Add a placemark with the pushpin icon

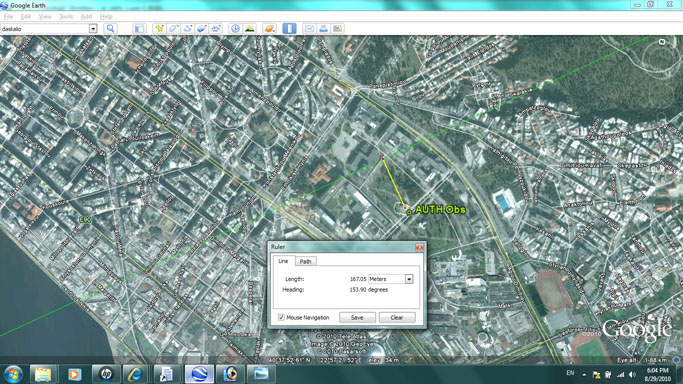(x=159, y=29)
